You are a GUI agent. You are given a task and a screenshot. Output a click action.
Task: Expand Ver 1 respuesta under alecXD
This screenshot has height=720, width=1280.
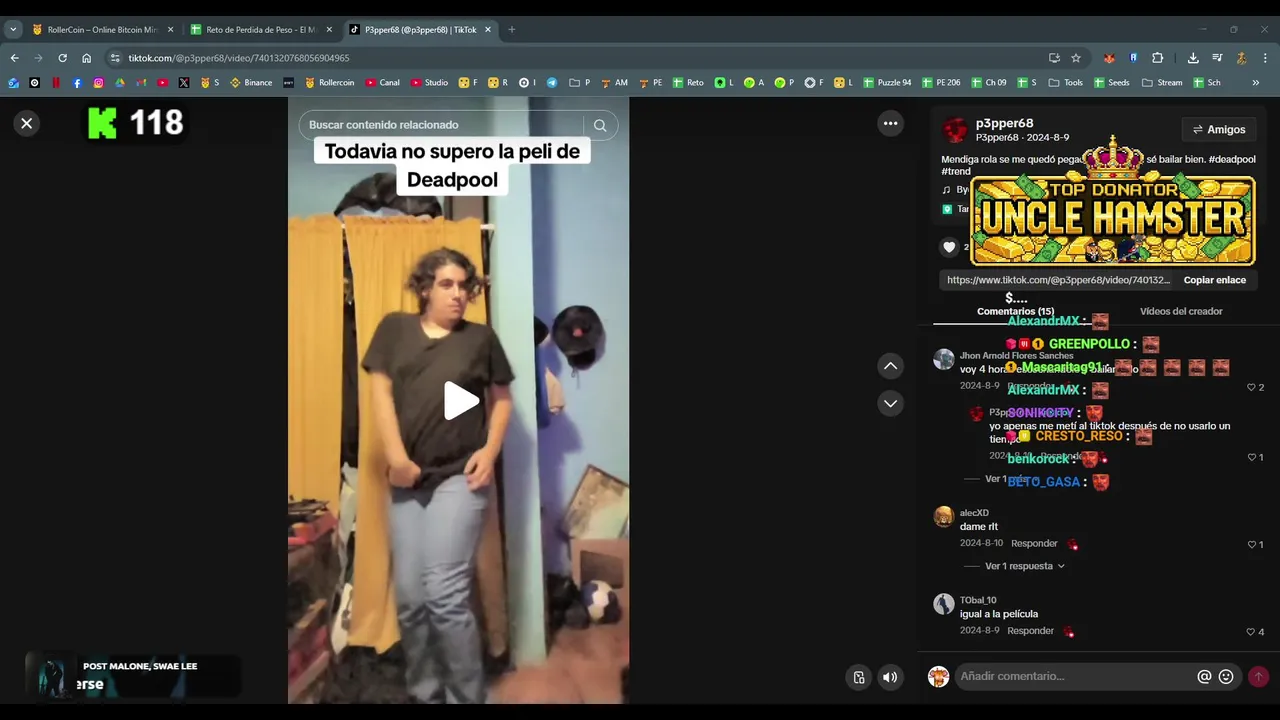1024,566
